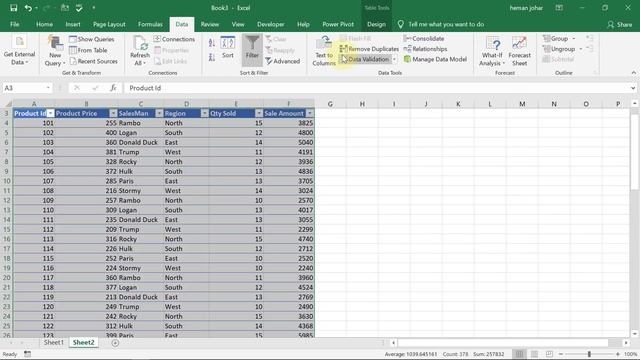Open Relationships
640x360 pixels.
(x=425, y=49)
